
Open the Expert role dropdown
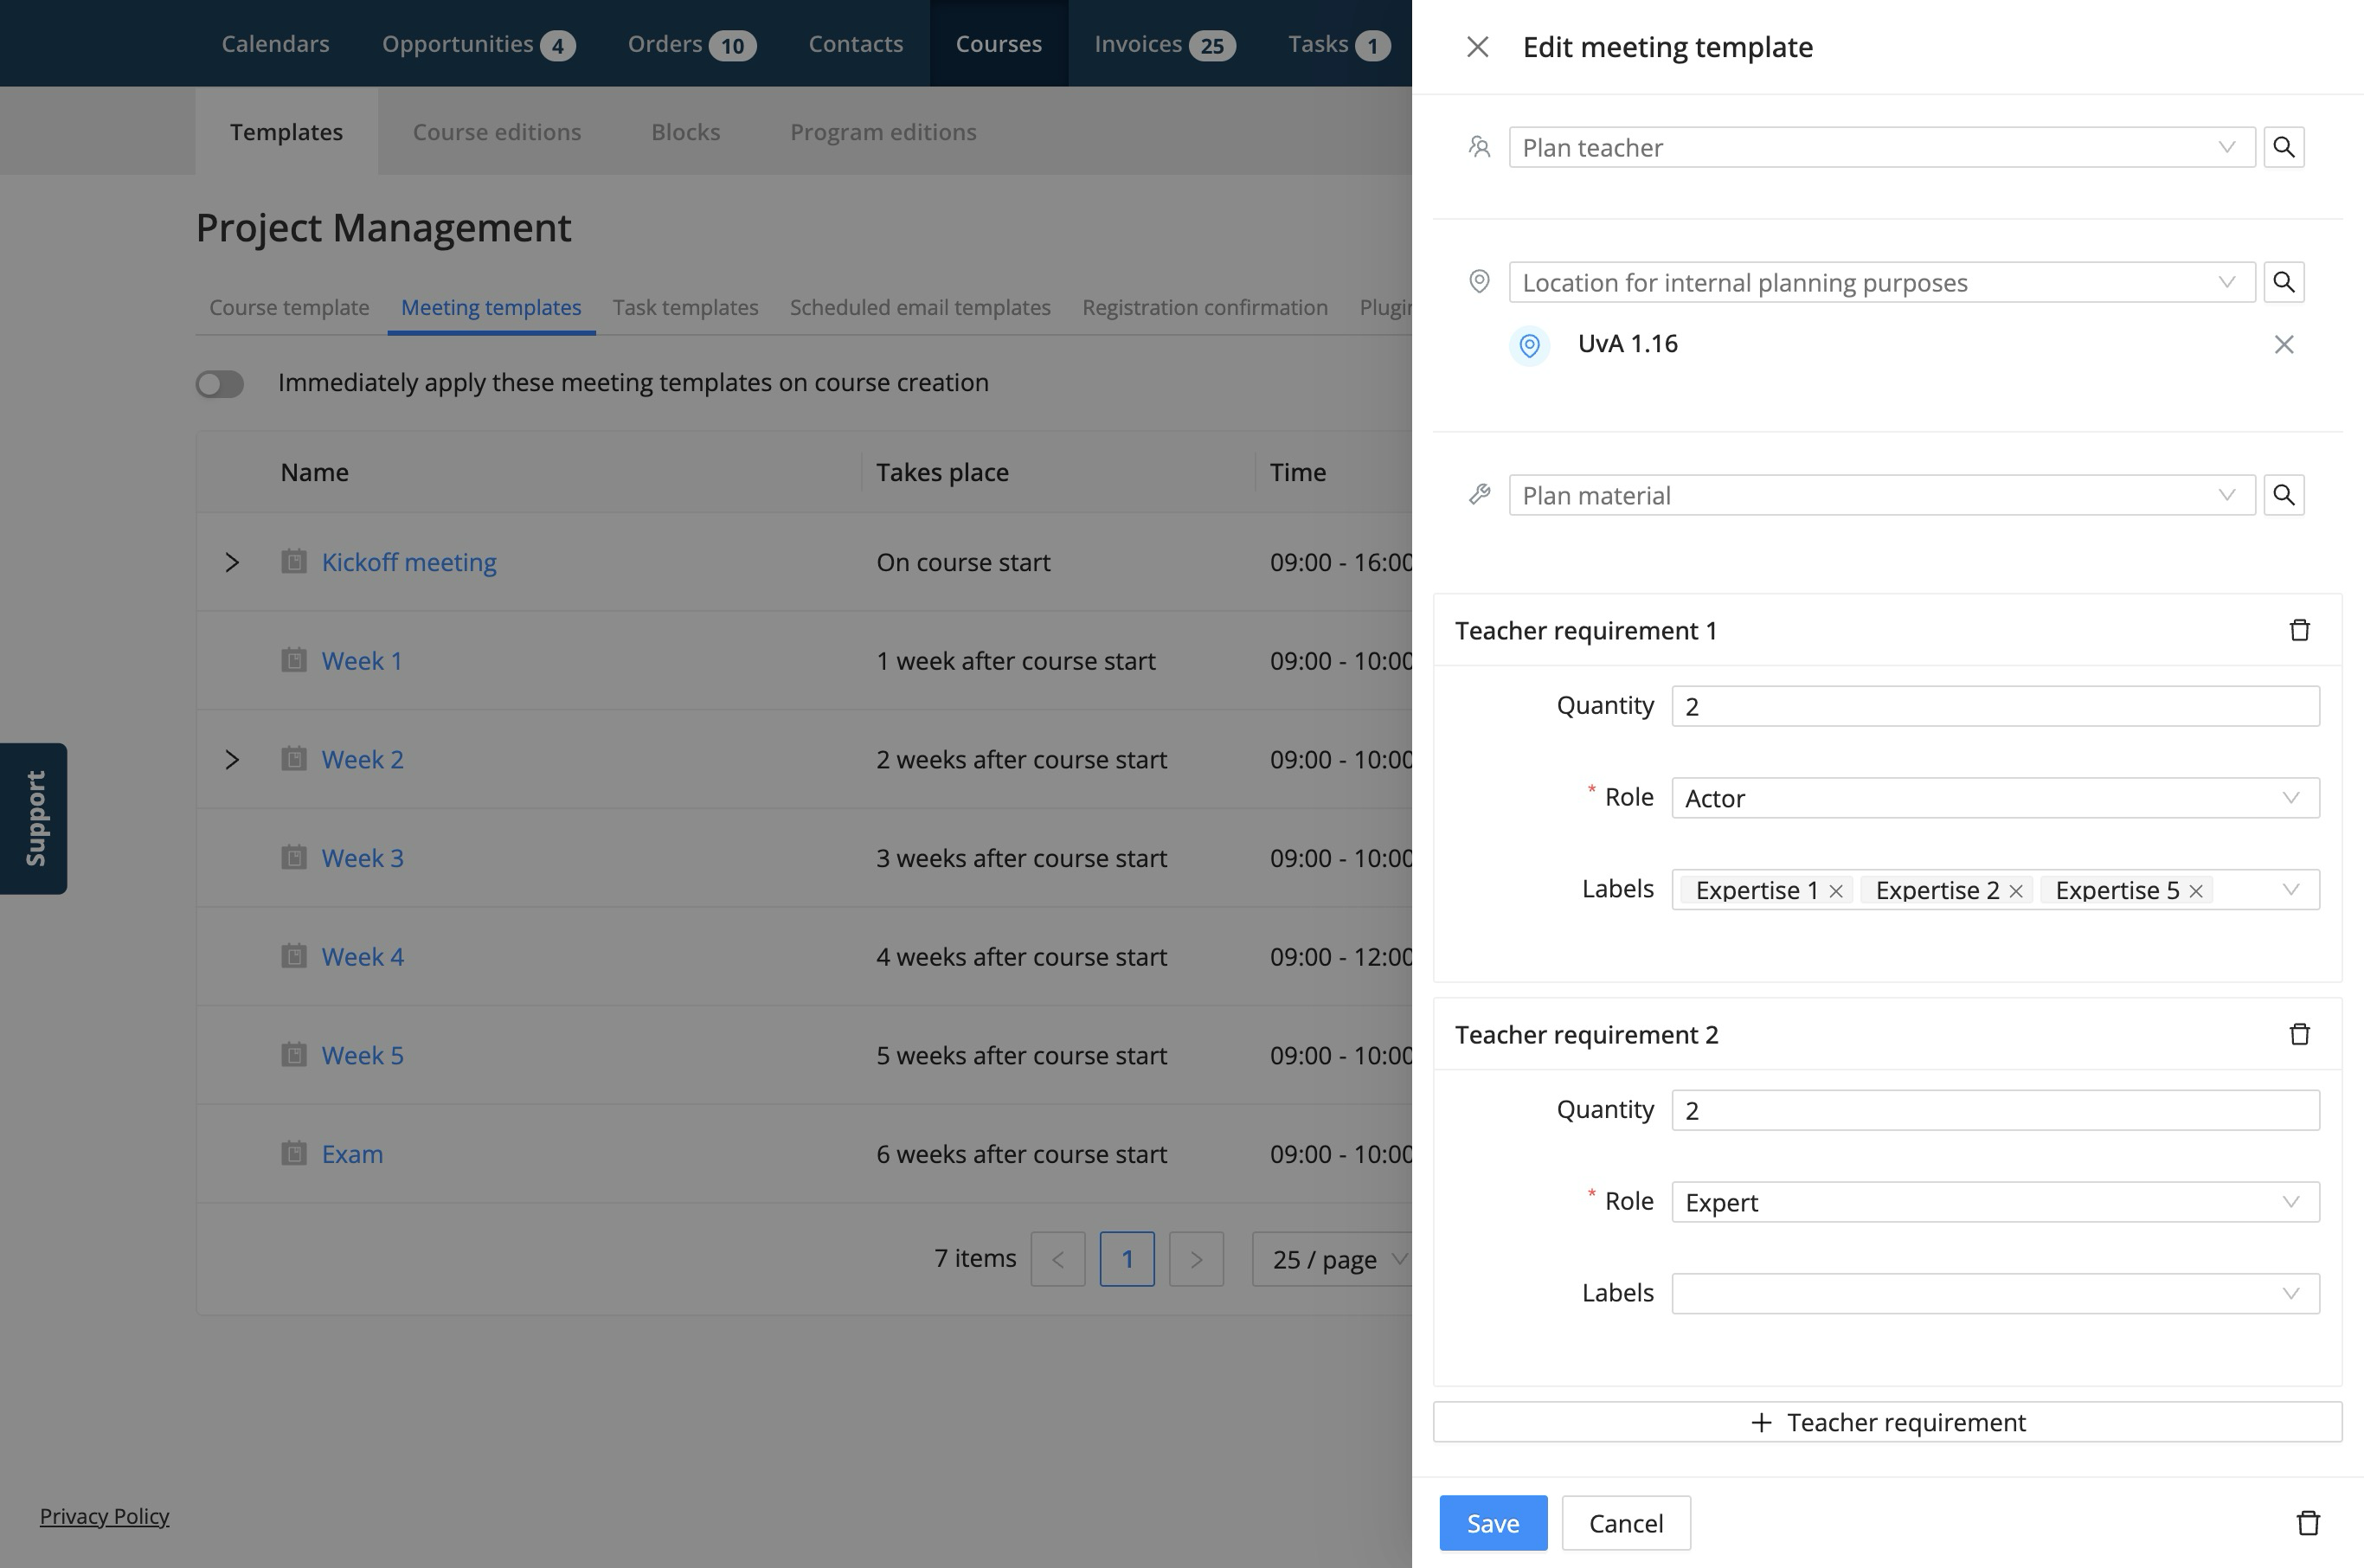click(x=1995, y=1202)
